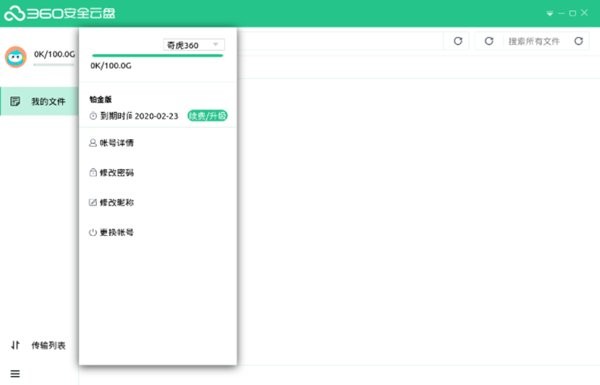This screenshot has height=385, width=600.
Task: Select 帐号详情 account details
Action: pos(111,143)
